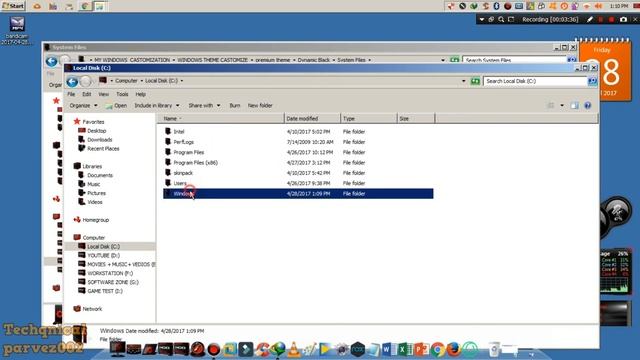Refresh the Local Disk (C:) address bar
The width and height of the screenshot is (640, 360).
tap(475, 81)
